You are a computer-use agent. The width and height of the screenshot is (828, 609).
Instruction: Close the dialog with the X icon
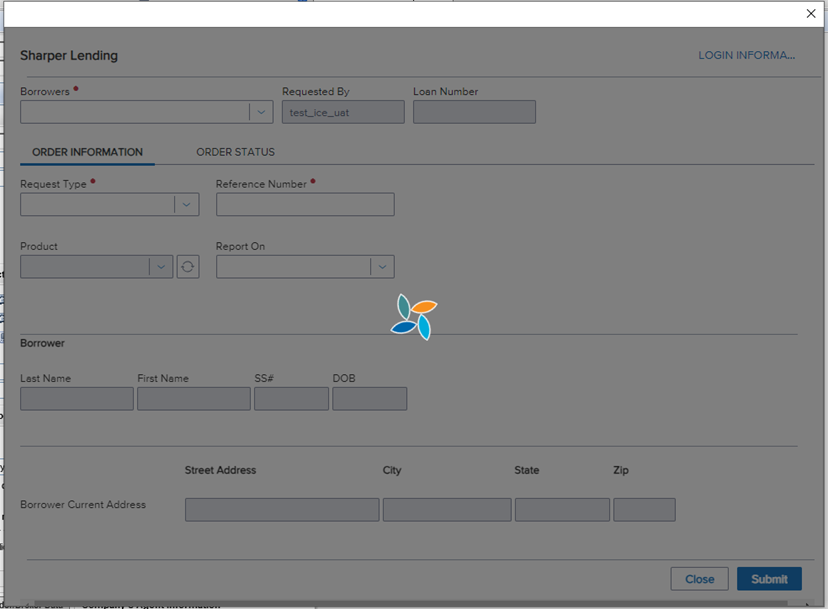click(811, 14)
